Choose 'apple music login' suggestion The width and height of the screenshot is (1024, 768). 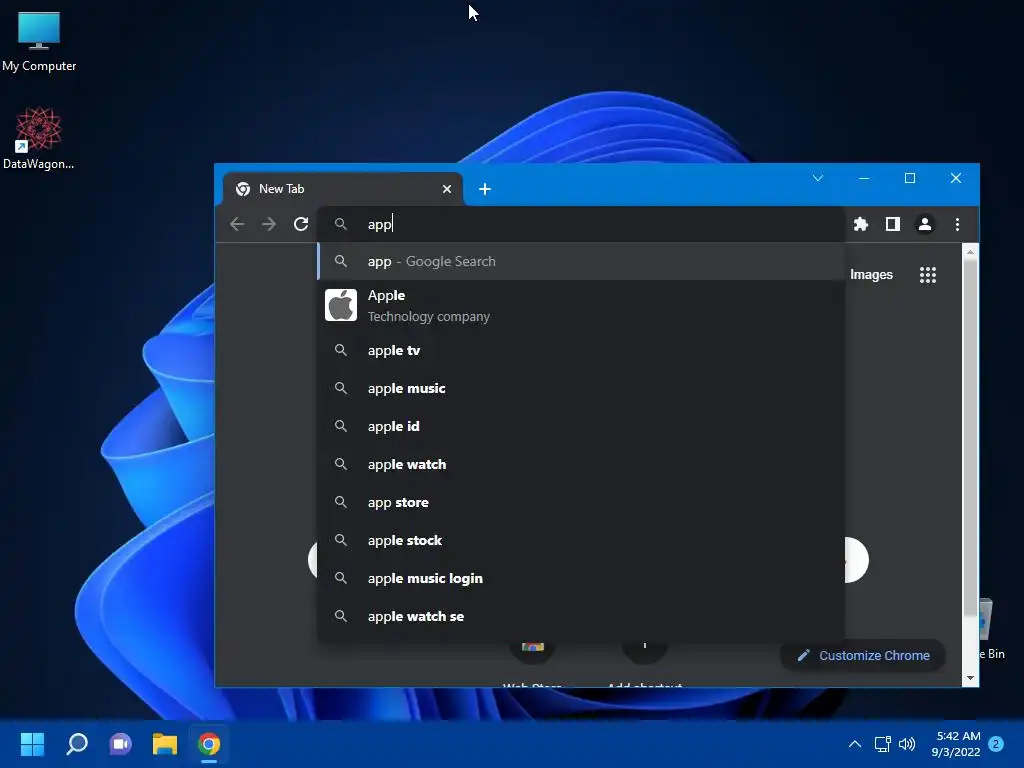click(x=581, y=578)
